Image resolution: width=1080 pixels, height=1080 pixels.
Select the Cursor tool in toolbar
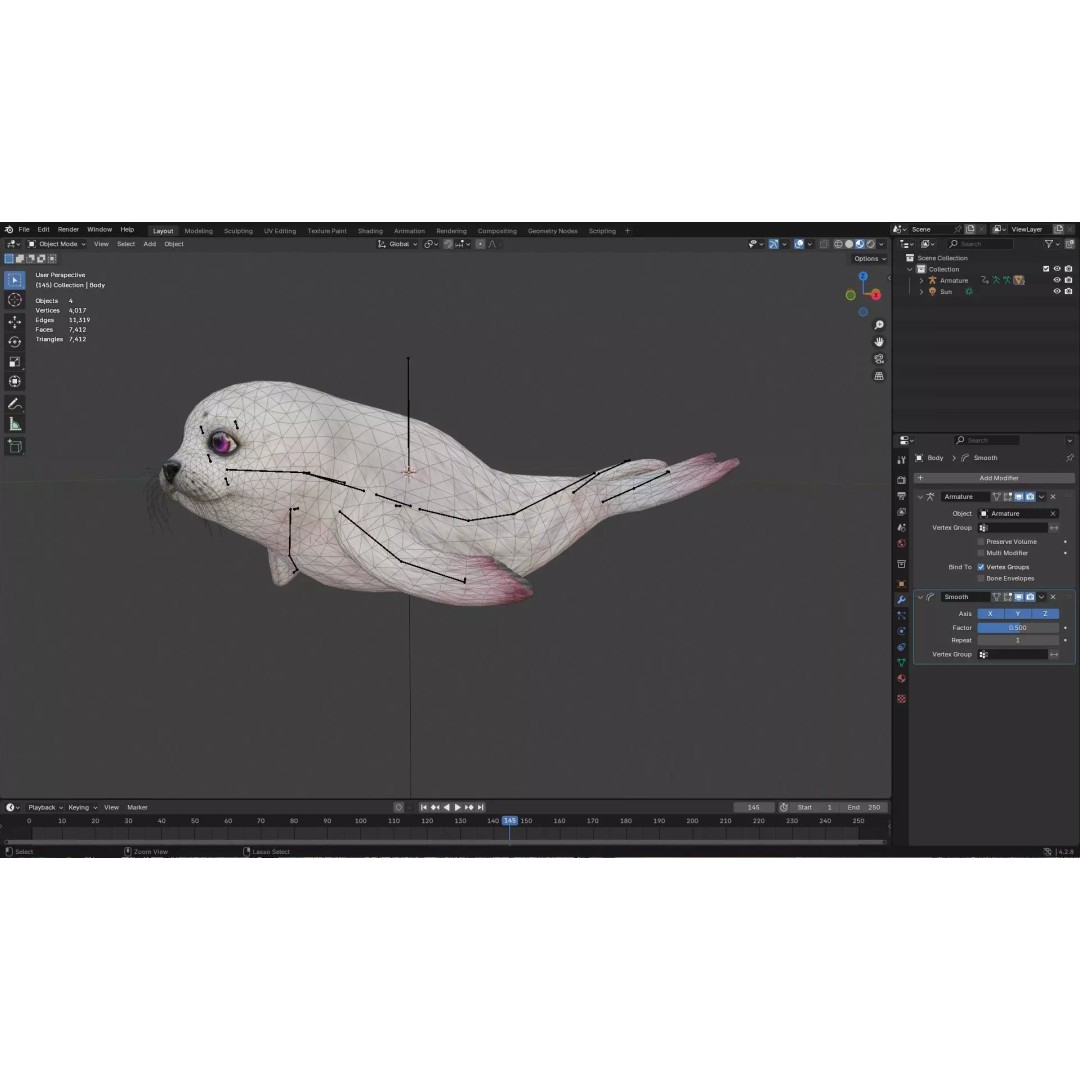14,300
